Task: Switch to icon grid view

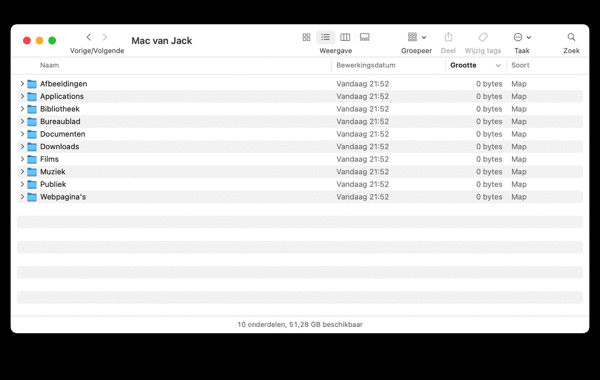Action: [x=306, y=37]
